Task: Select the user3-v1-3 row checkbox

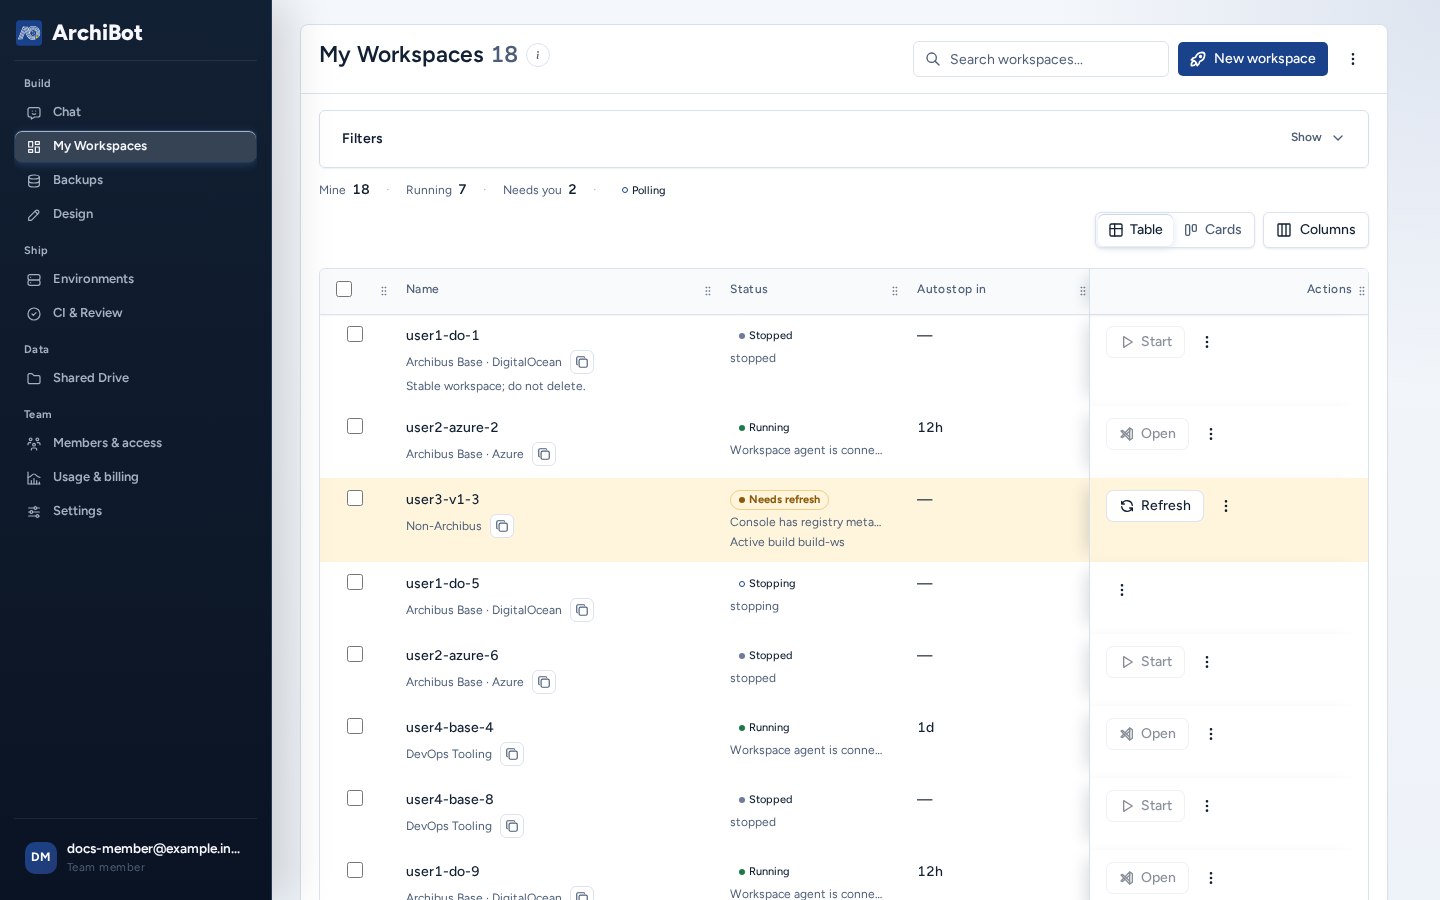Action: pyautogui.click(x=355, y=498)
